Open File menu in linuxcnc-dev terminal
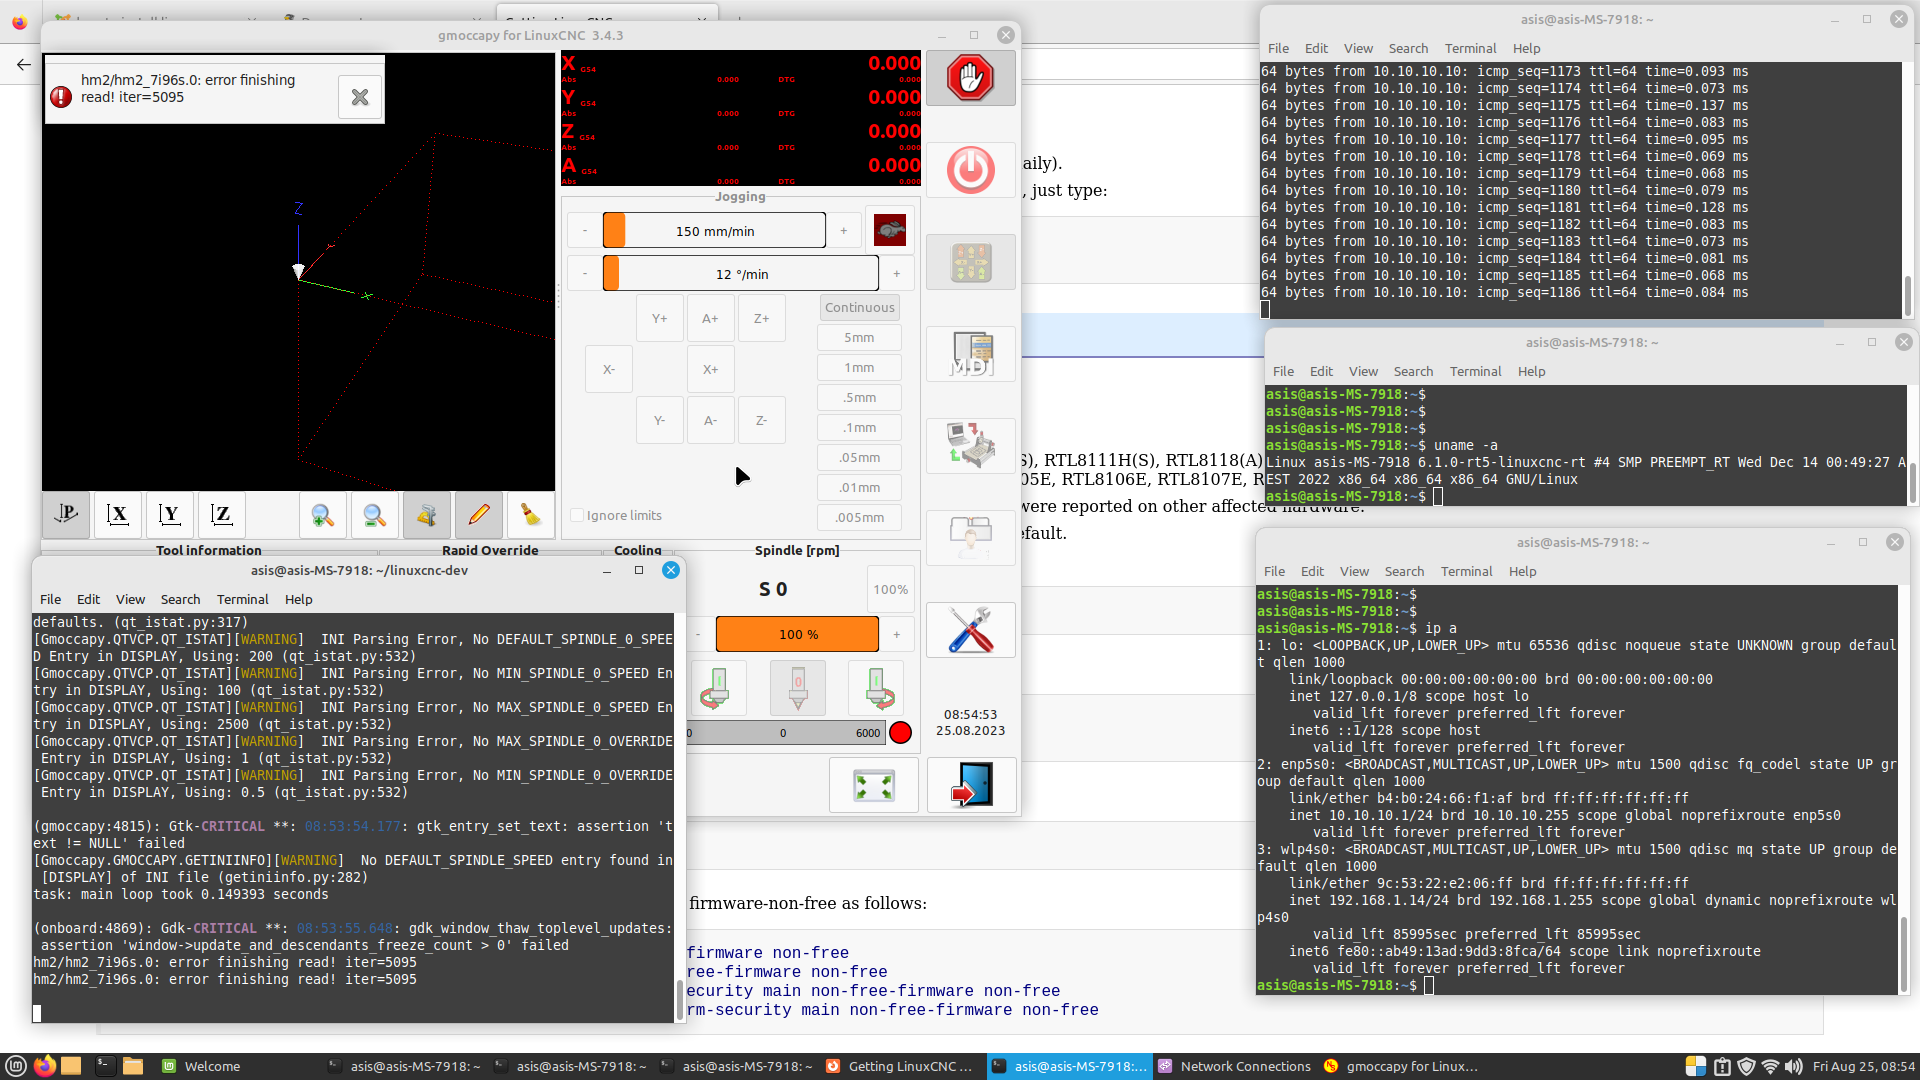 [x=50, y=599]
